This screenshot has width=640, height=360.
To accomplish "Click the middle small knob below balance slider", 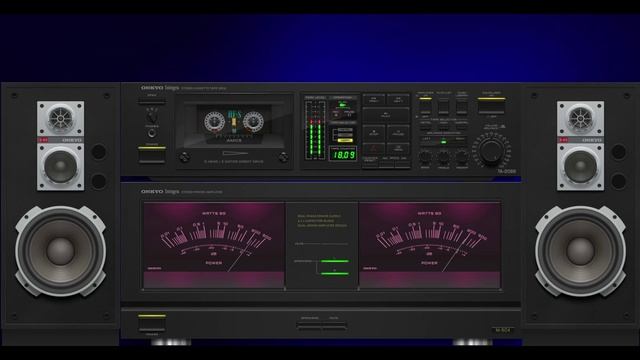I will (x=444, y=156).
